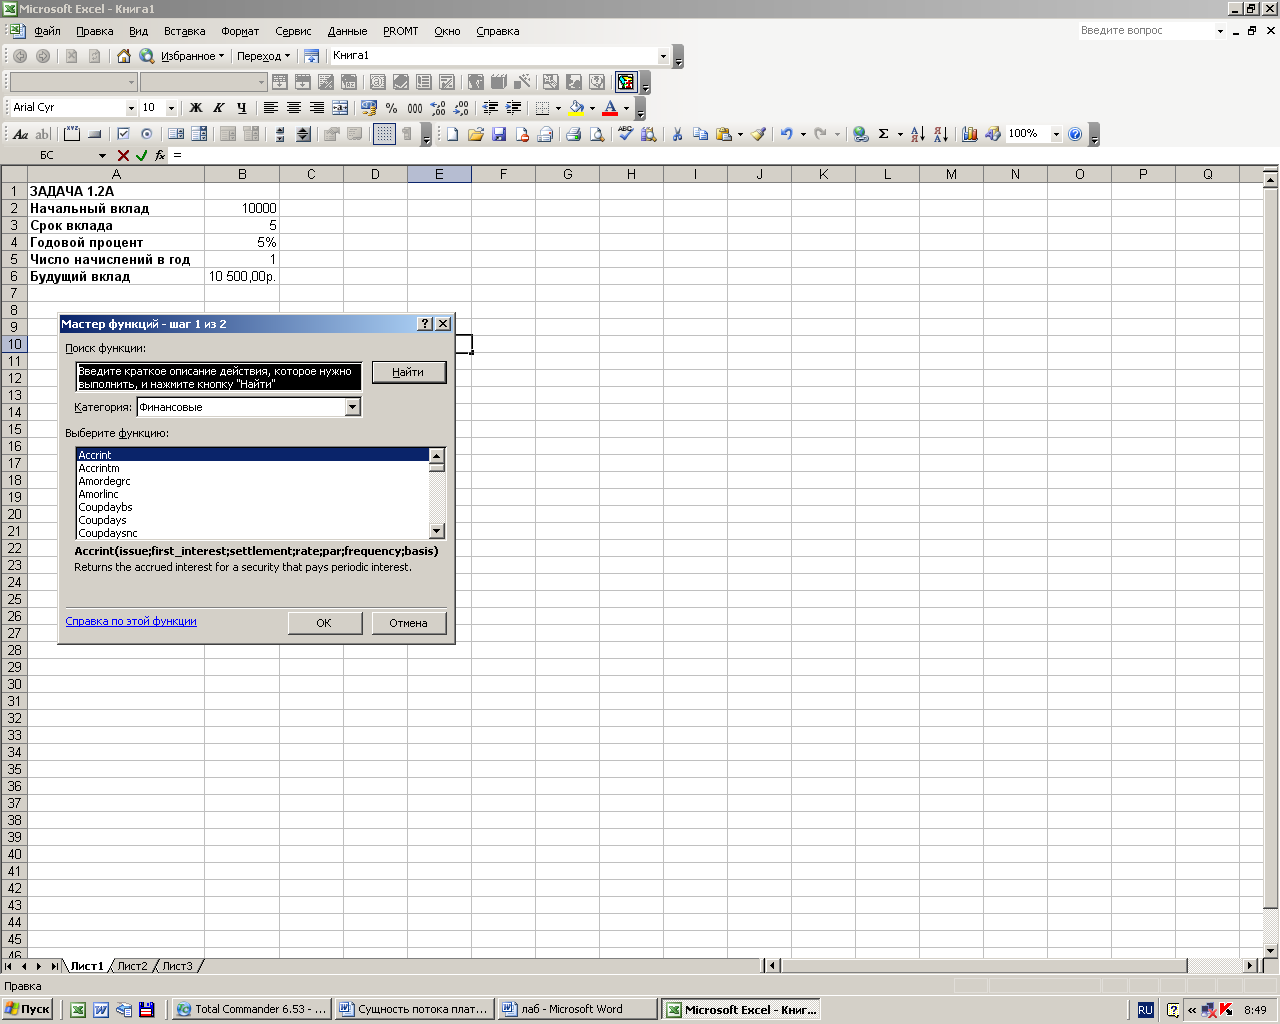Toggle center alignment
The height and width of the screenshot is (1024, 1280).
point(293,108)
